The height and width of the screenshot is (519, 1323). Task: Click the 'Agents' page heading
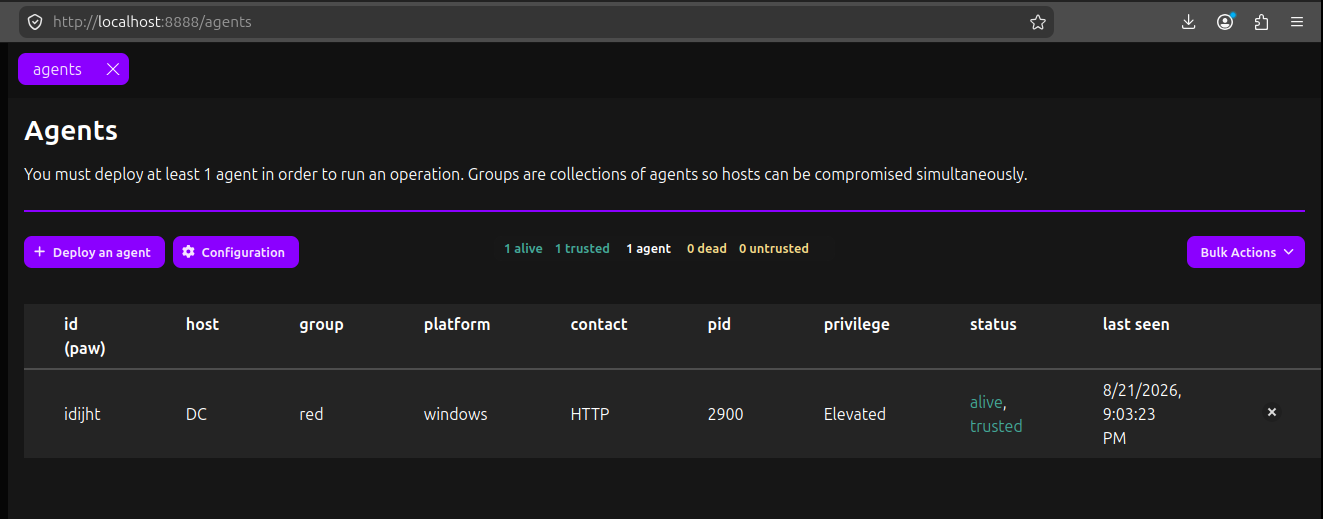click(x=71, y=130)
